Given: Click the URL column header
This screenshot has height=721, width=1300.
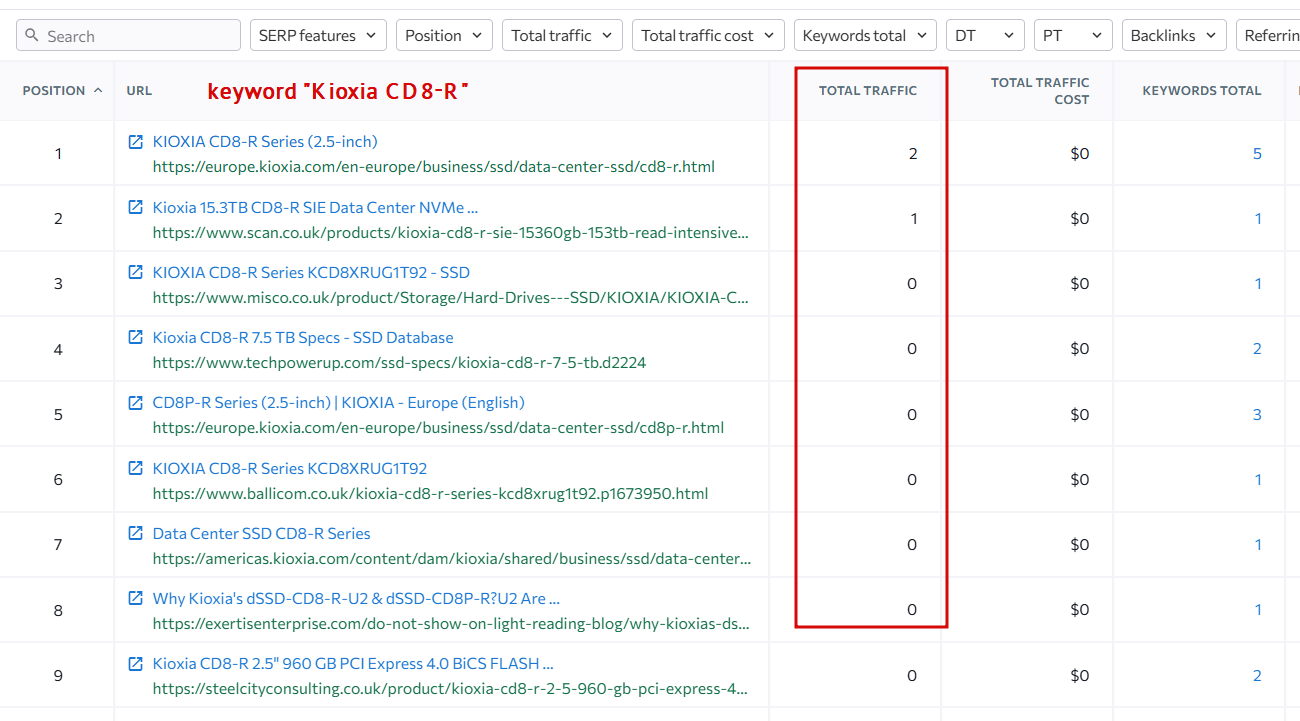Looking at the screenshot, I should (x=139, y=90).
